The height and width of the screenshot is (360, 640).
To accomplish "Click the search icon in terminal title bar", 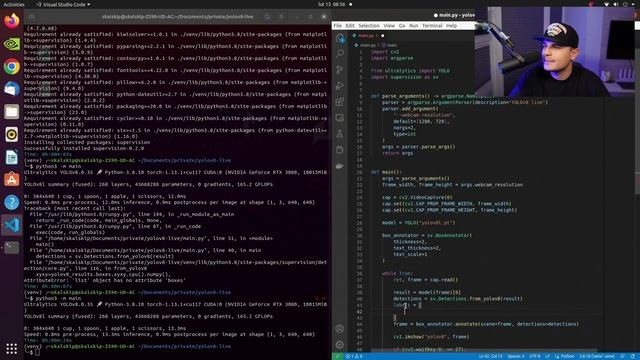I will coord(267,17).
